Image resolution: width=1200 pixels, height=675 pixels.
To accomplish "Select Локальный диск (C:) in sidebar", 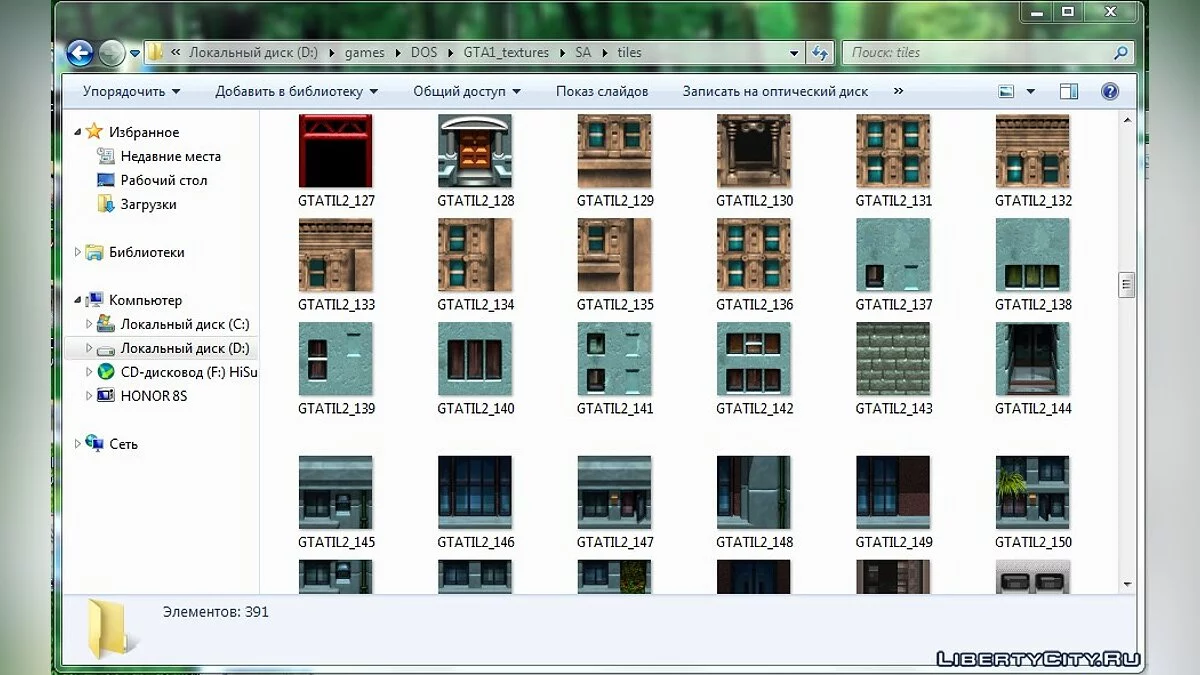I will (184, 324).
